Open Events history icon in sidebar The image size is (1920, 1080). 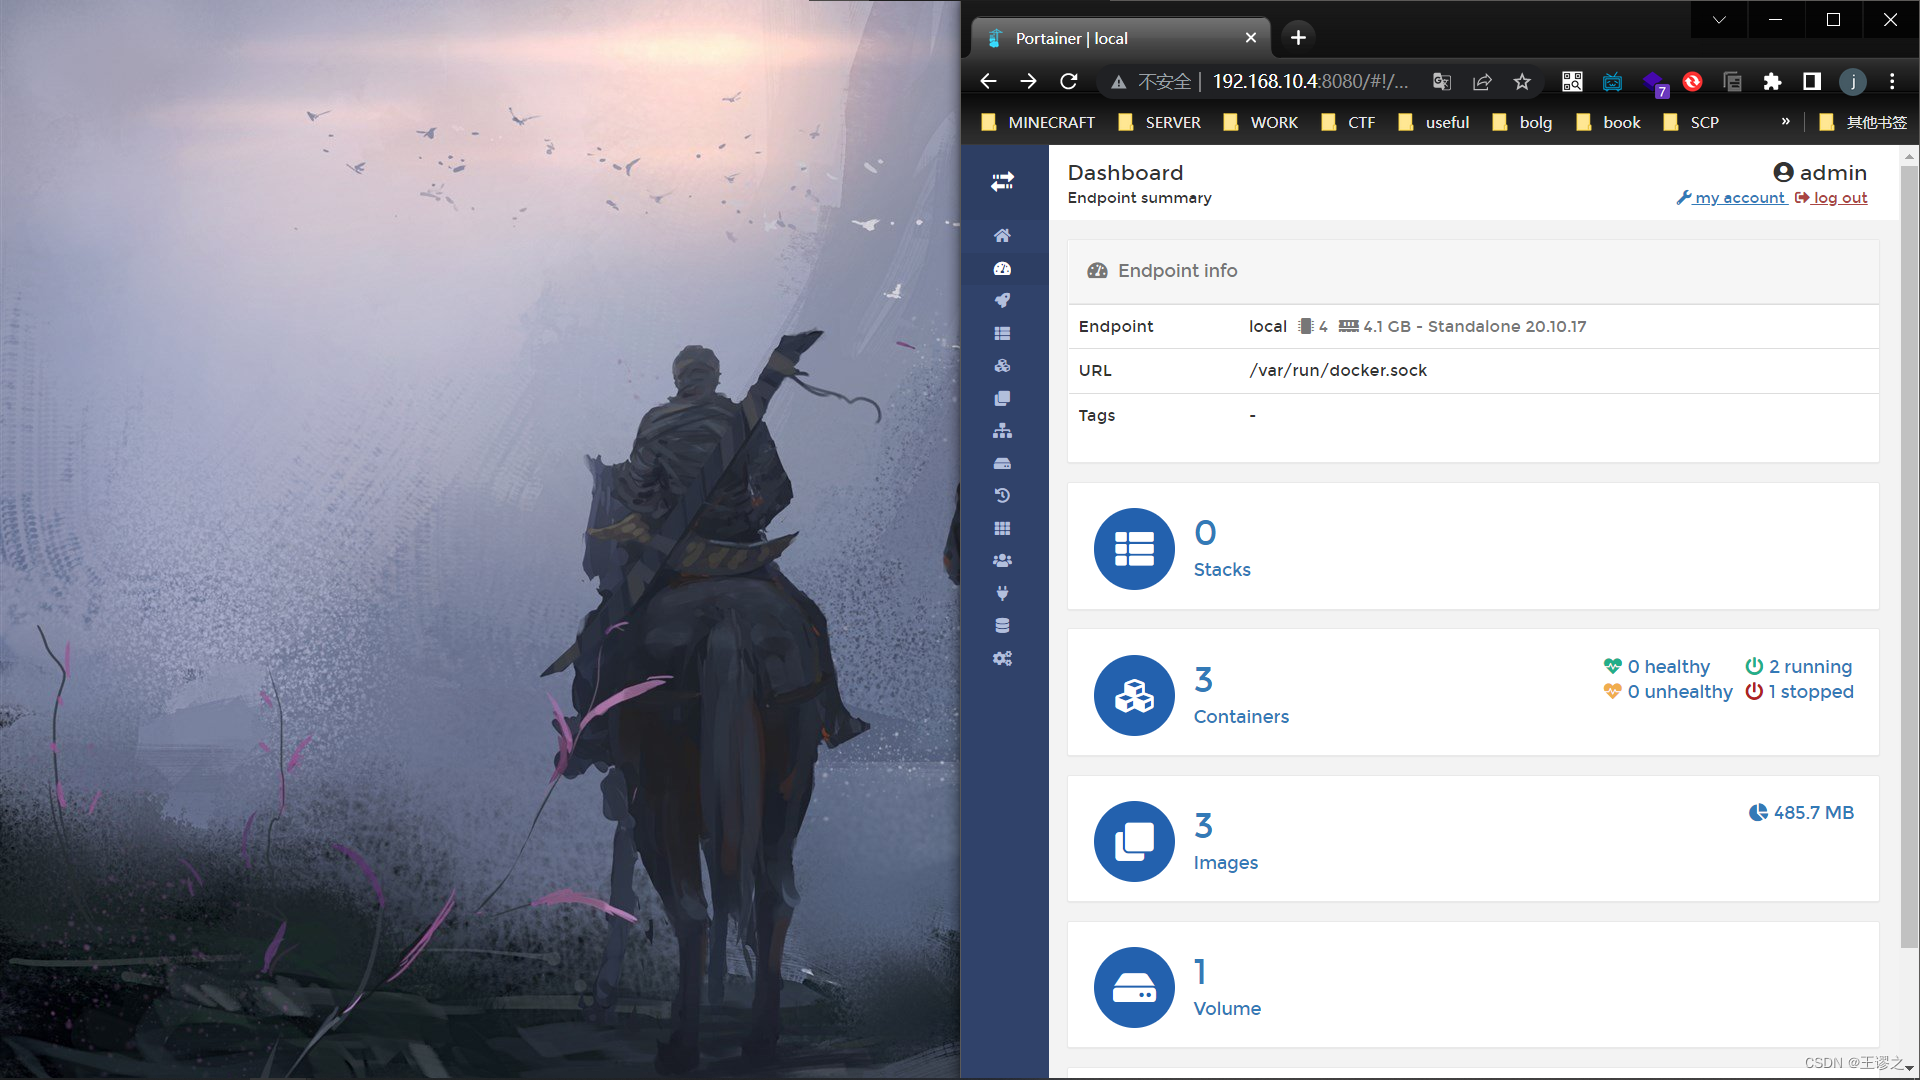[x=1002, y=496]
